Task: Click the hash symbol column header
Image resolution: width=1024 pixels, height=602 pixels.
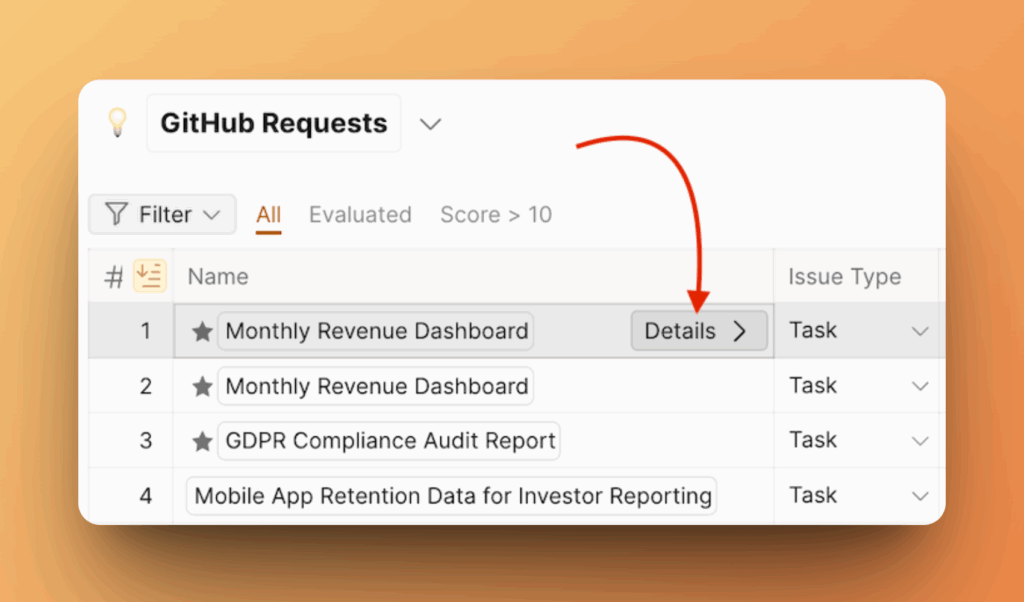Action: tap(114, 277)
